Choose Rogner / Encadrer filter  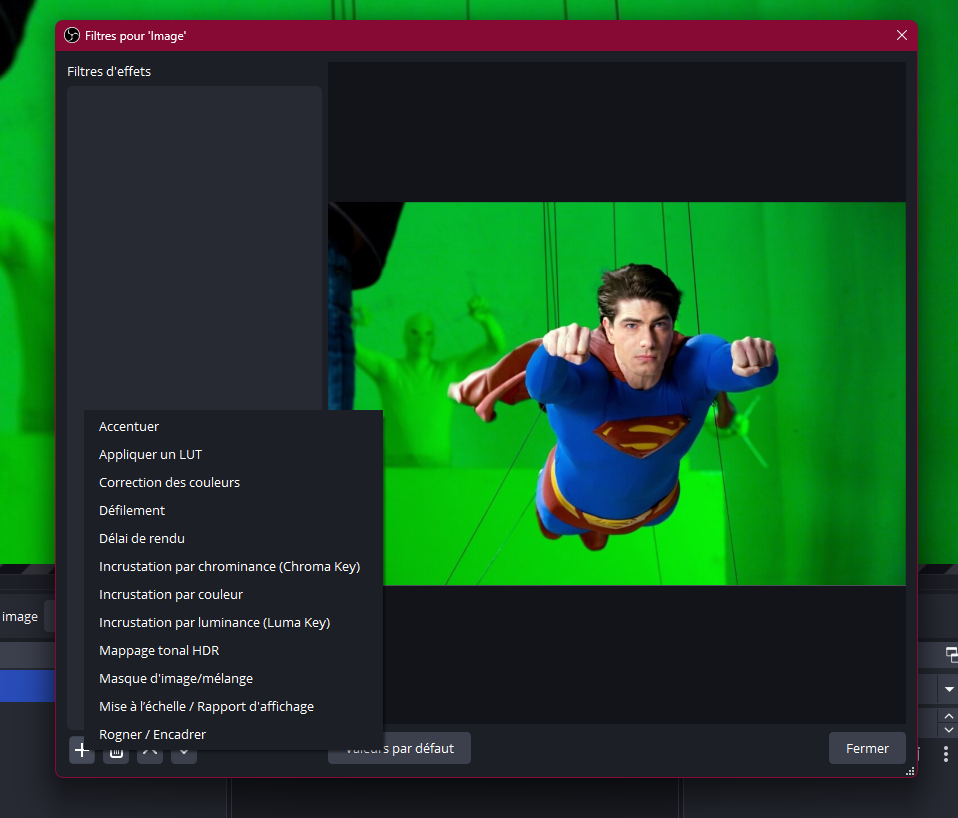tap(233, 735)
